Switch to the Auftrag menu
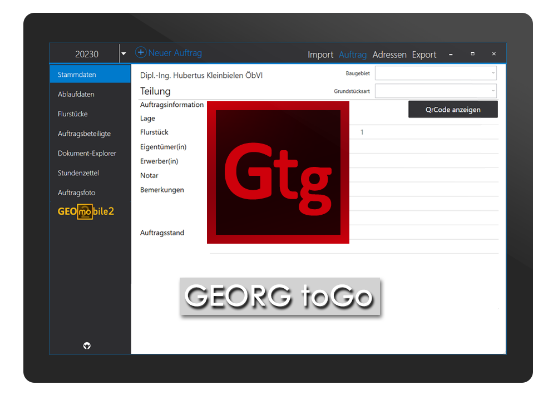This screenshot has width=556, height=400. pos(352,55)
